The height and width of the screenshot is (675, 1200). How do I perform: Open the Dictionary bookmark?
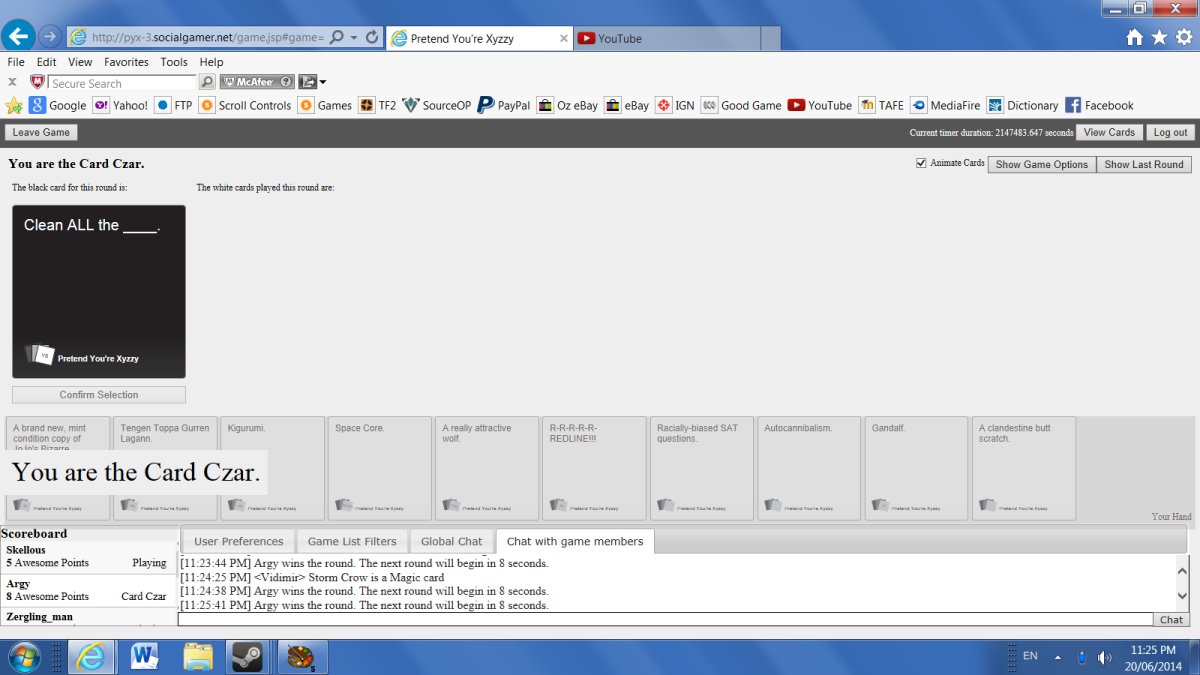[x=1022, y=105]
